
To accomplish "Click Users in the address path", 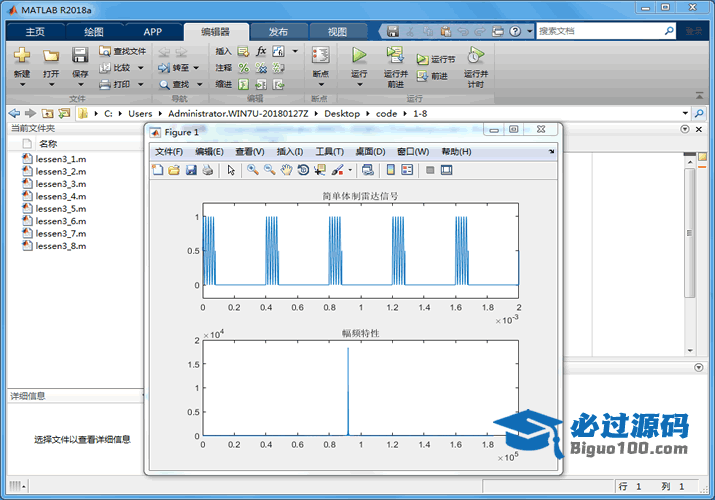I will tap(140, 114).
